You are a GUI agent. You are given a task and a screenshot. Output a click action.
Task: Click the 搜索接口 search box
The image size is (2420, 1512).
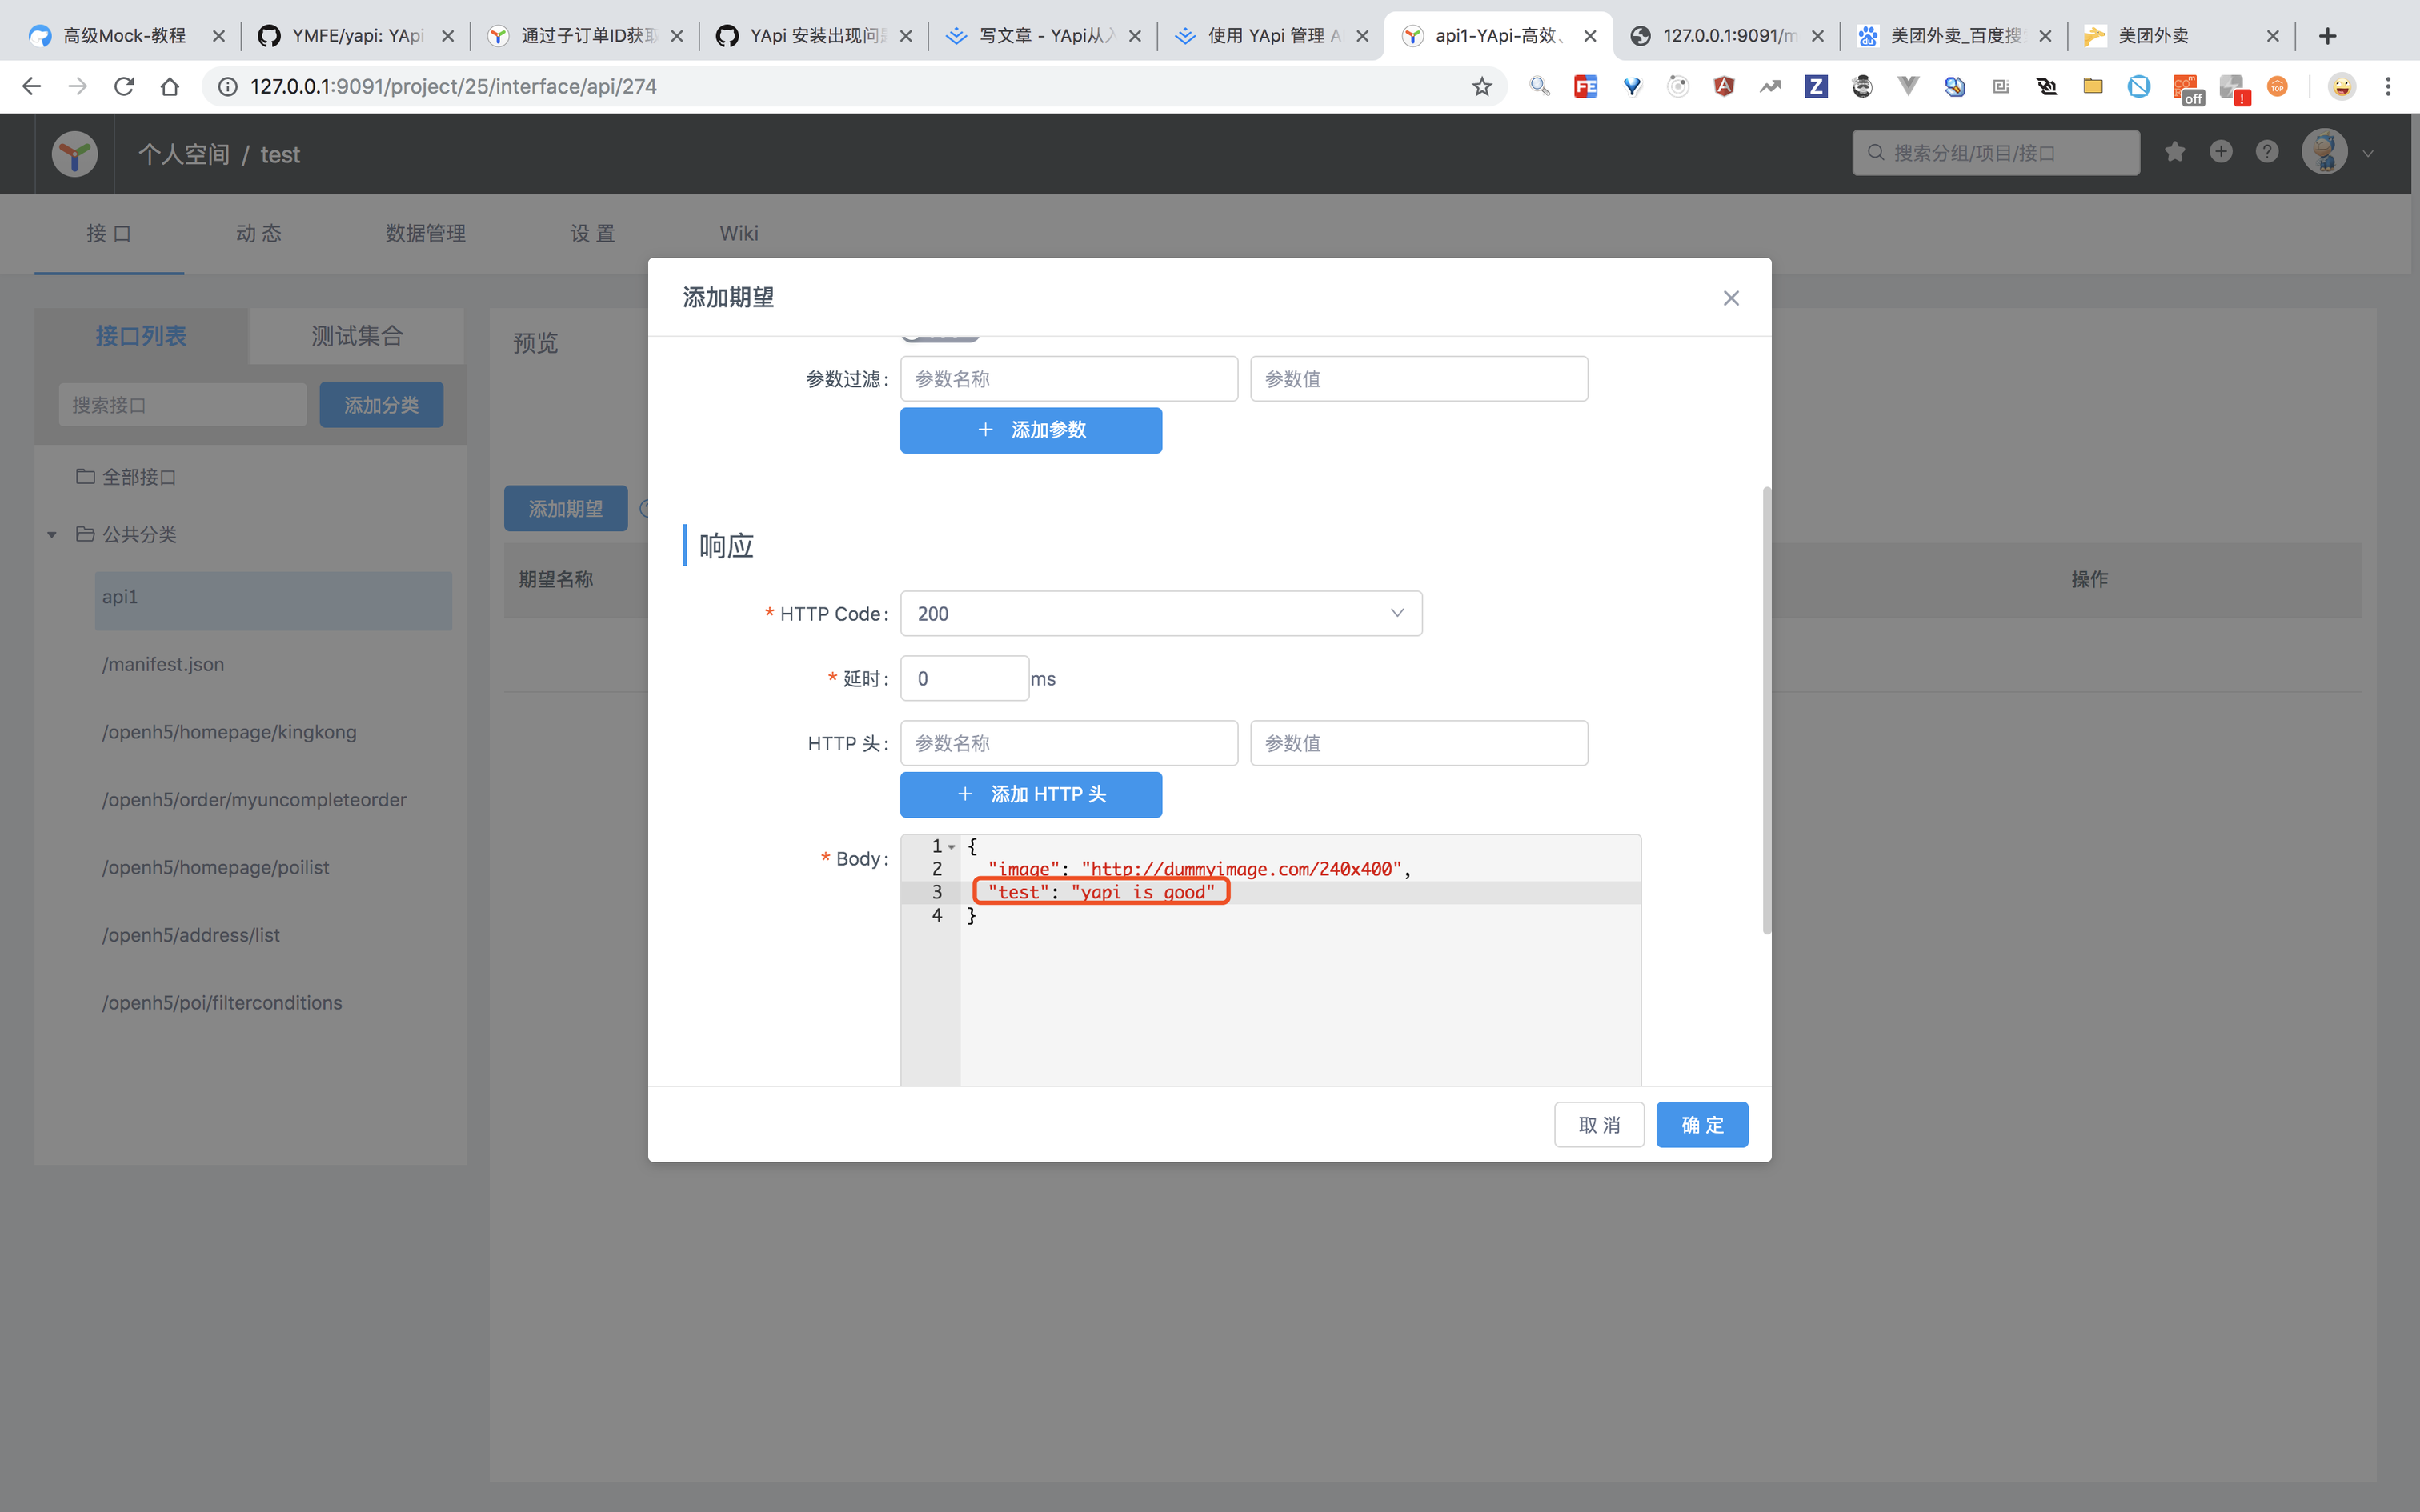182,405
